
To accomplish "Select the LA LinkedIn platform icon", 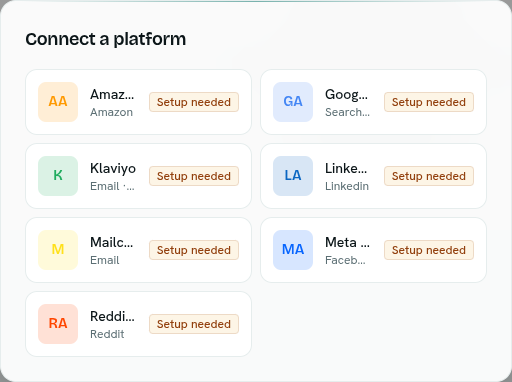I will point(293,176).
